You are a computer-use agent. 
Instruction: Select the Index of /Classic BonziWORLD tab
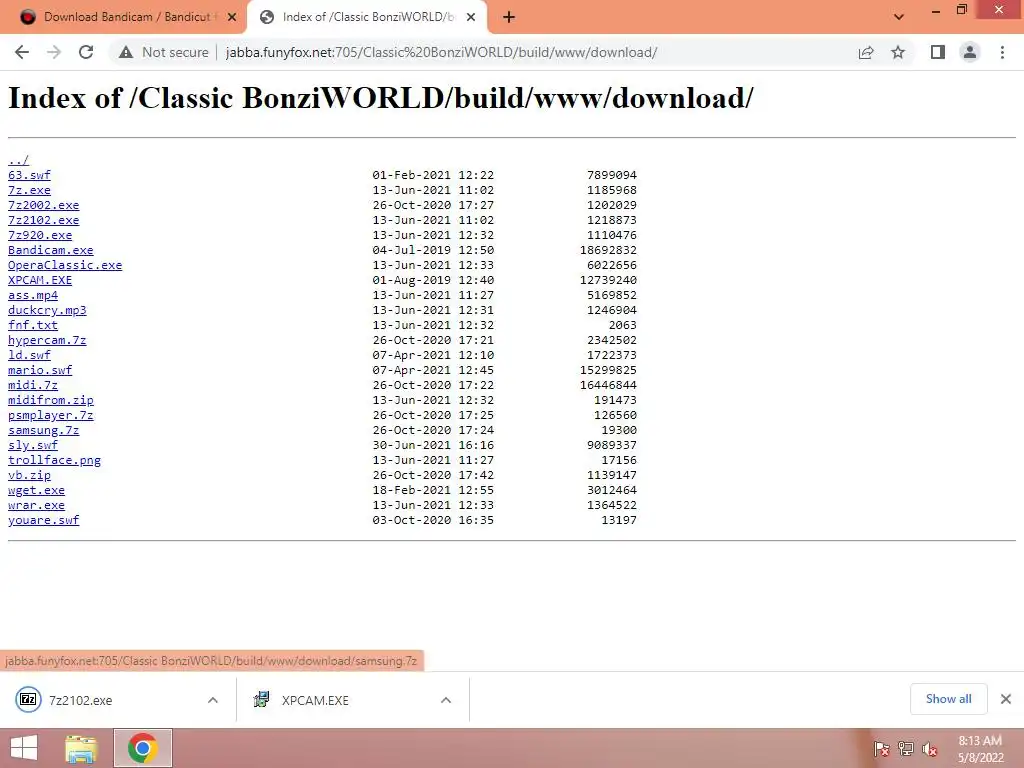(x=367, y=17)
